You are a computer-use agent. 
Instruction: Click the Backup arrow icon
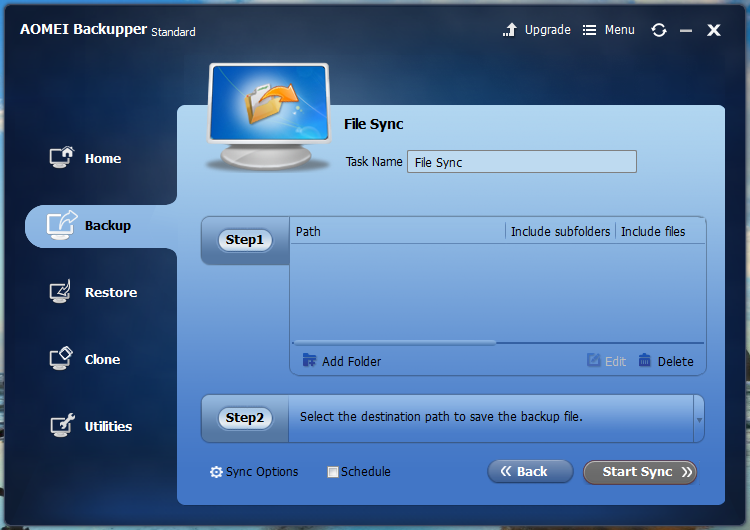tap(62, 225)
